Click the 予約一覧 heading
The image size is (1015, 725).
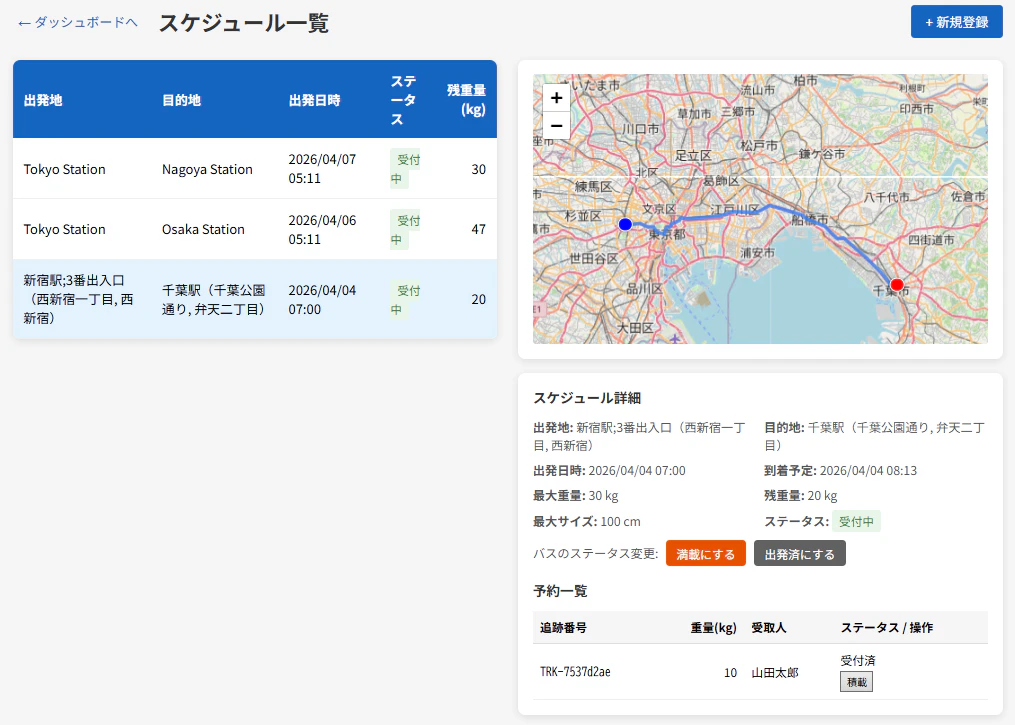pyautogui.click(x=561, y=590)
